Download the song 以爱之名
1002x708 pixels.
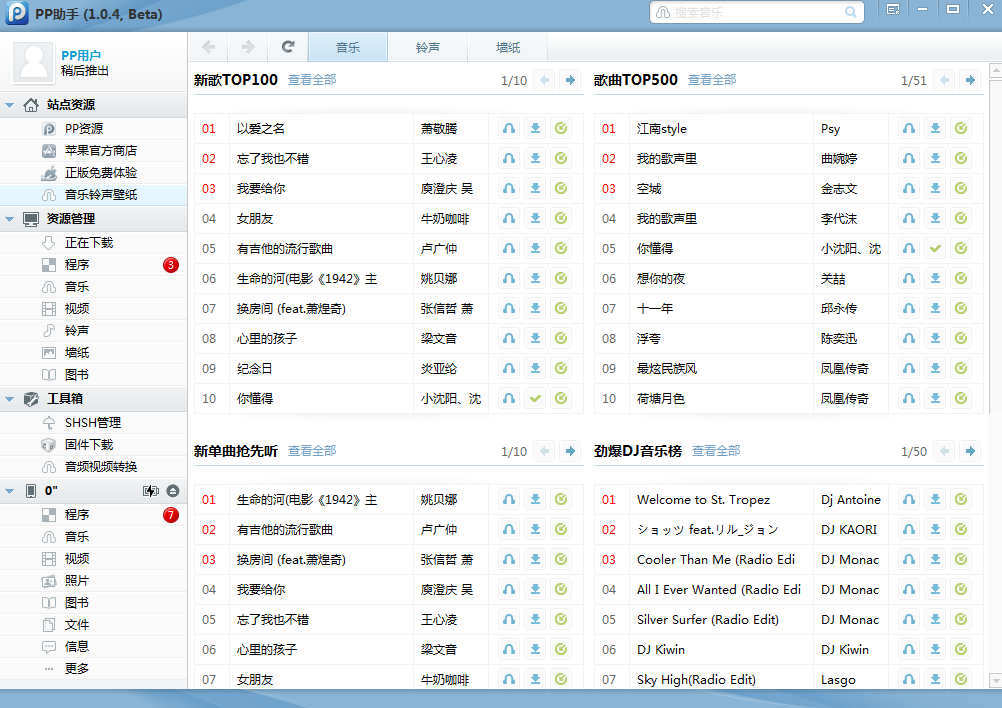coord(534,128)
